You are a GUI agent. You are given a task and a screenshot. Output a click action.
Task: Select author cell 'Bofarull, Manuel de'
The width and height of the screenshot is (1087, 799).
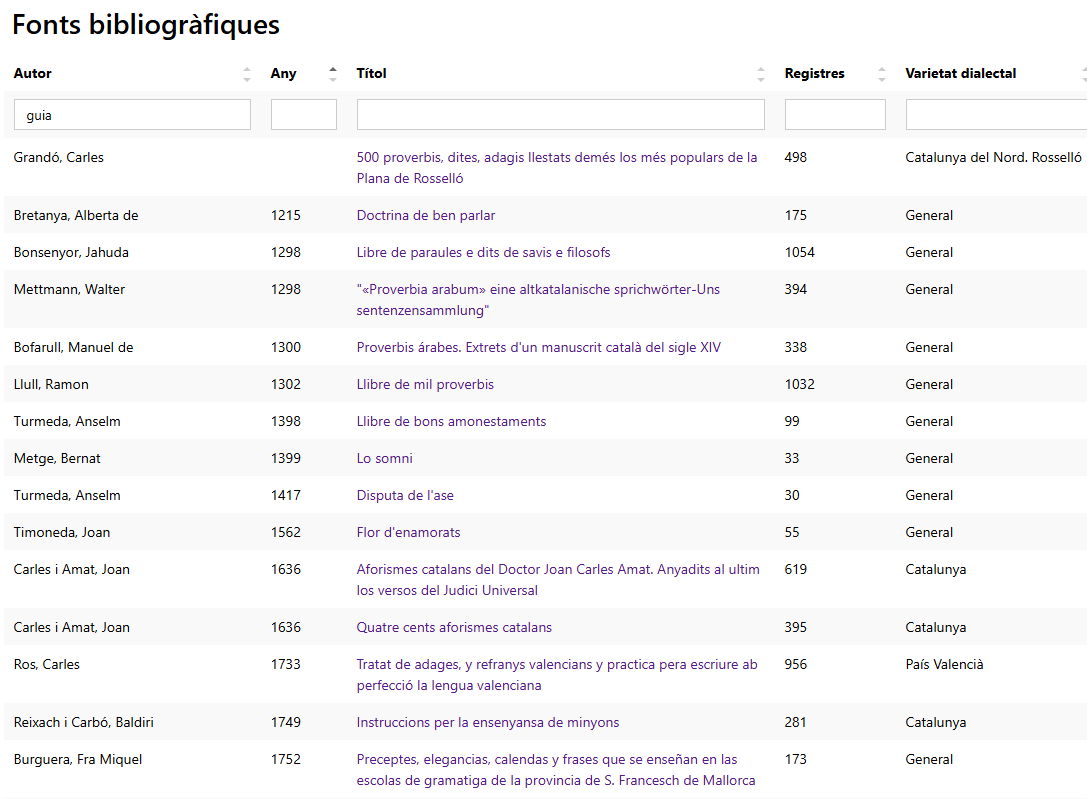(x=73, y=347)
